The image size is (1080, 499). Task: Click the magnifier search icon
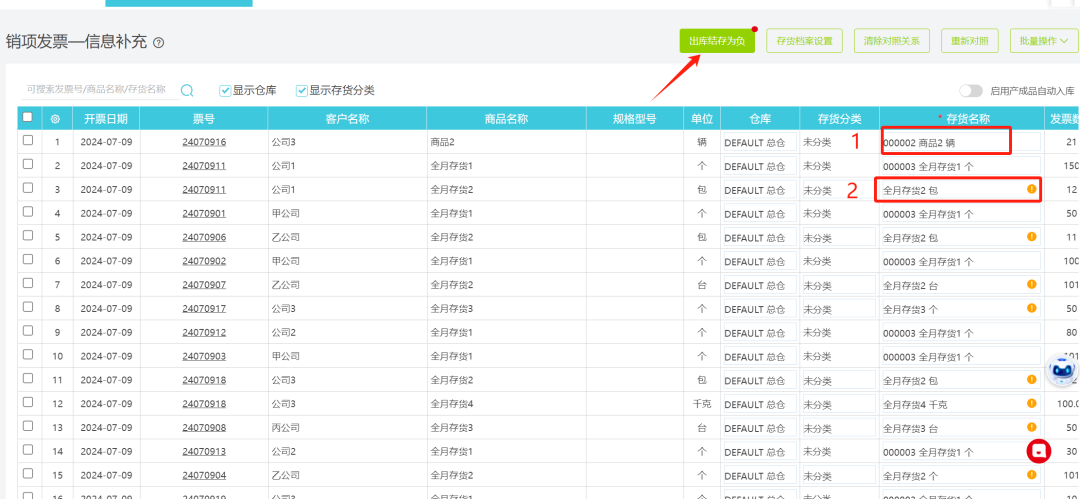[x=187, y=90]
